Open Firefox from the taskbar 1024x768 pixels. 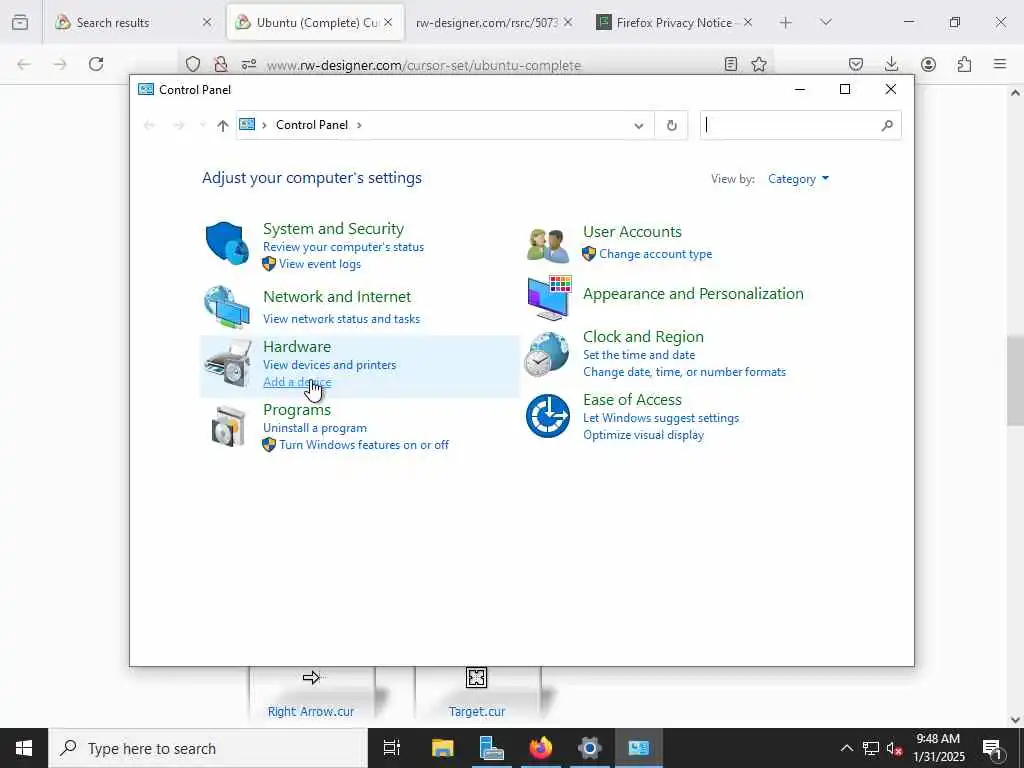(541, 748)
